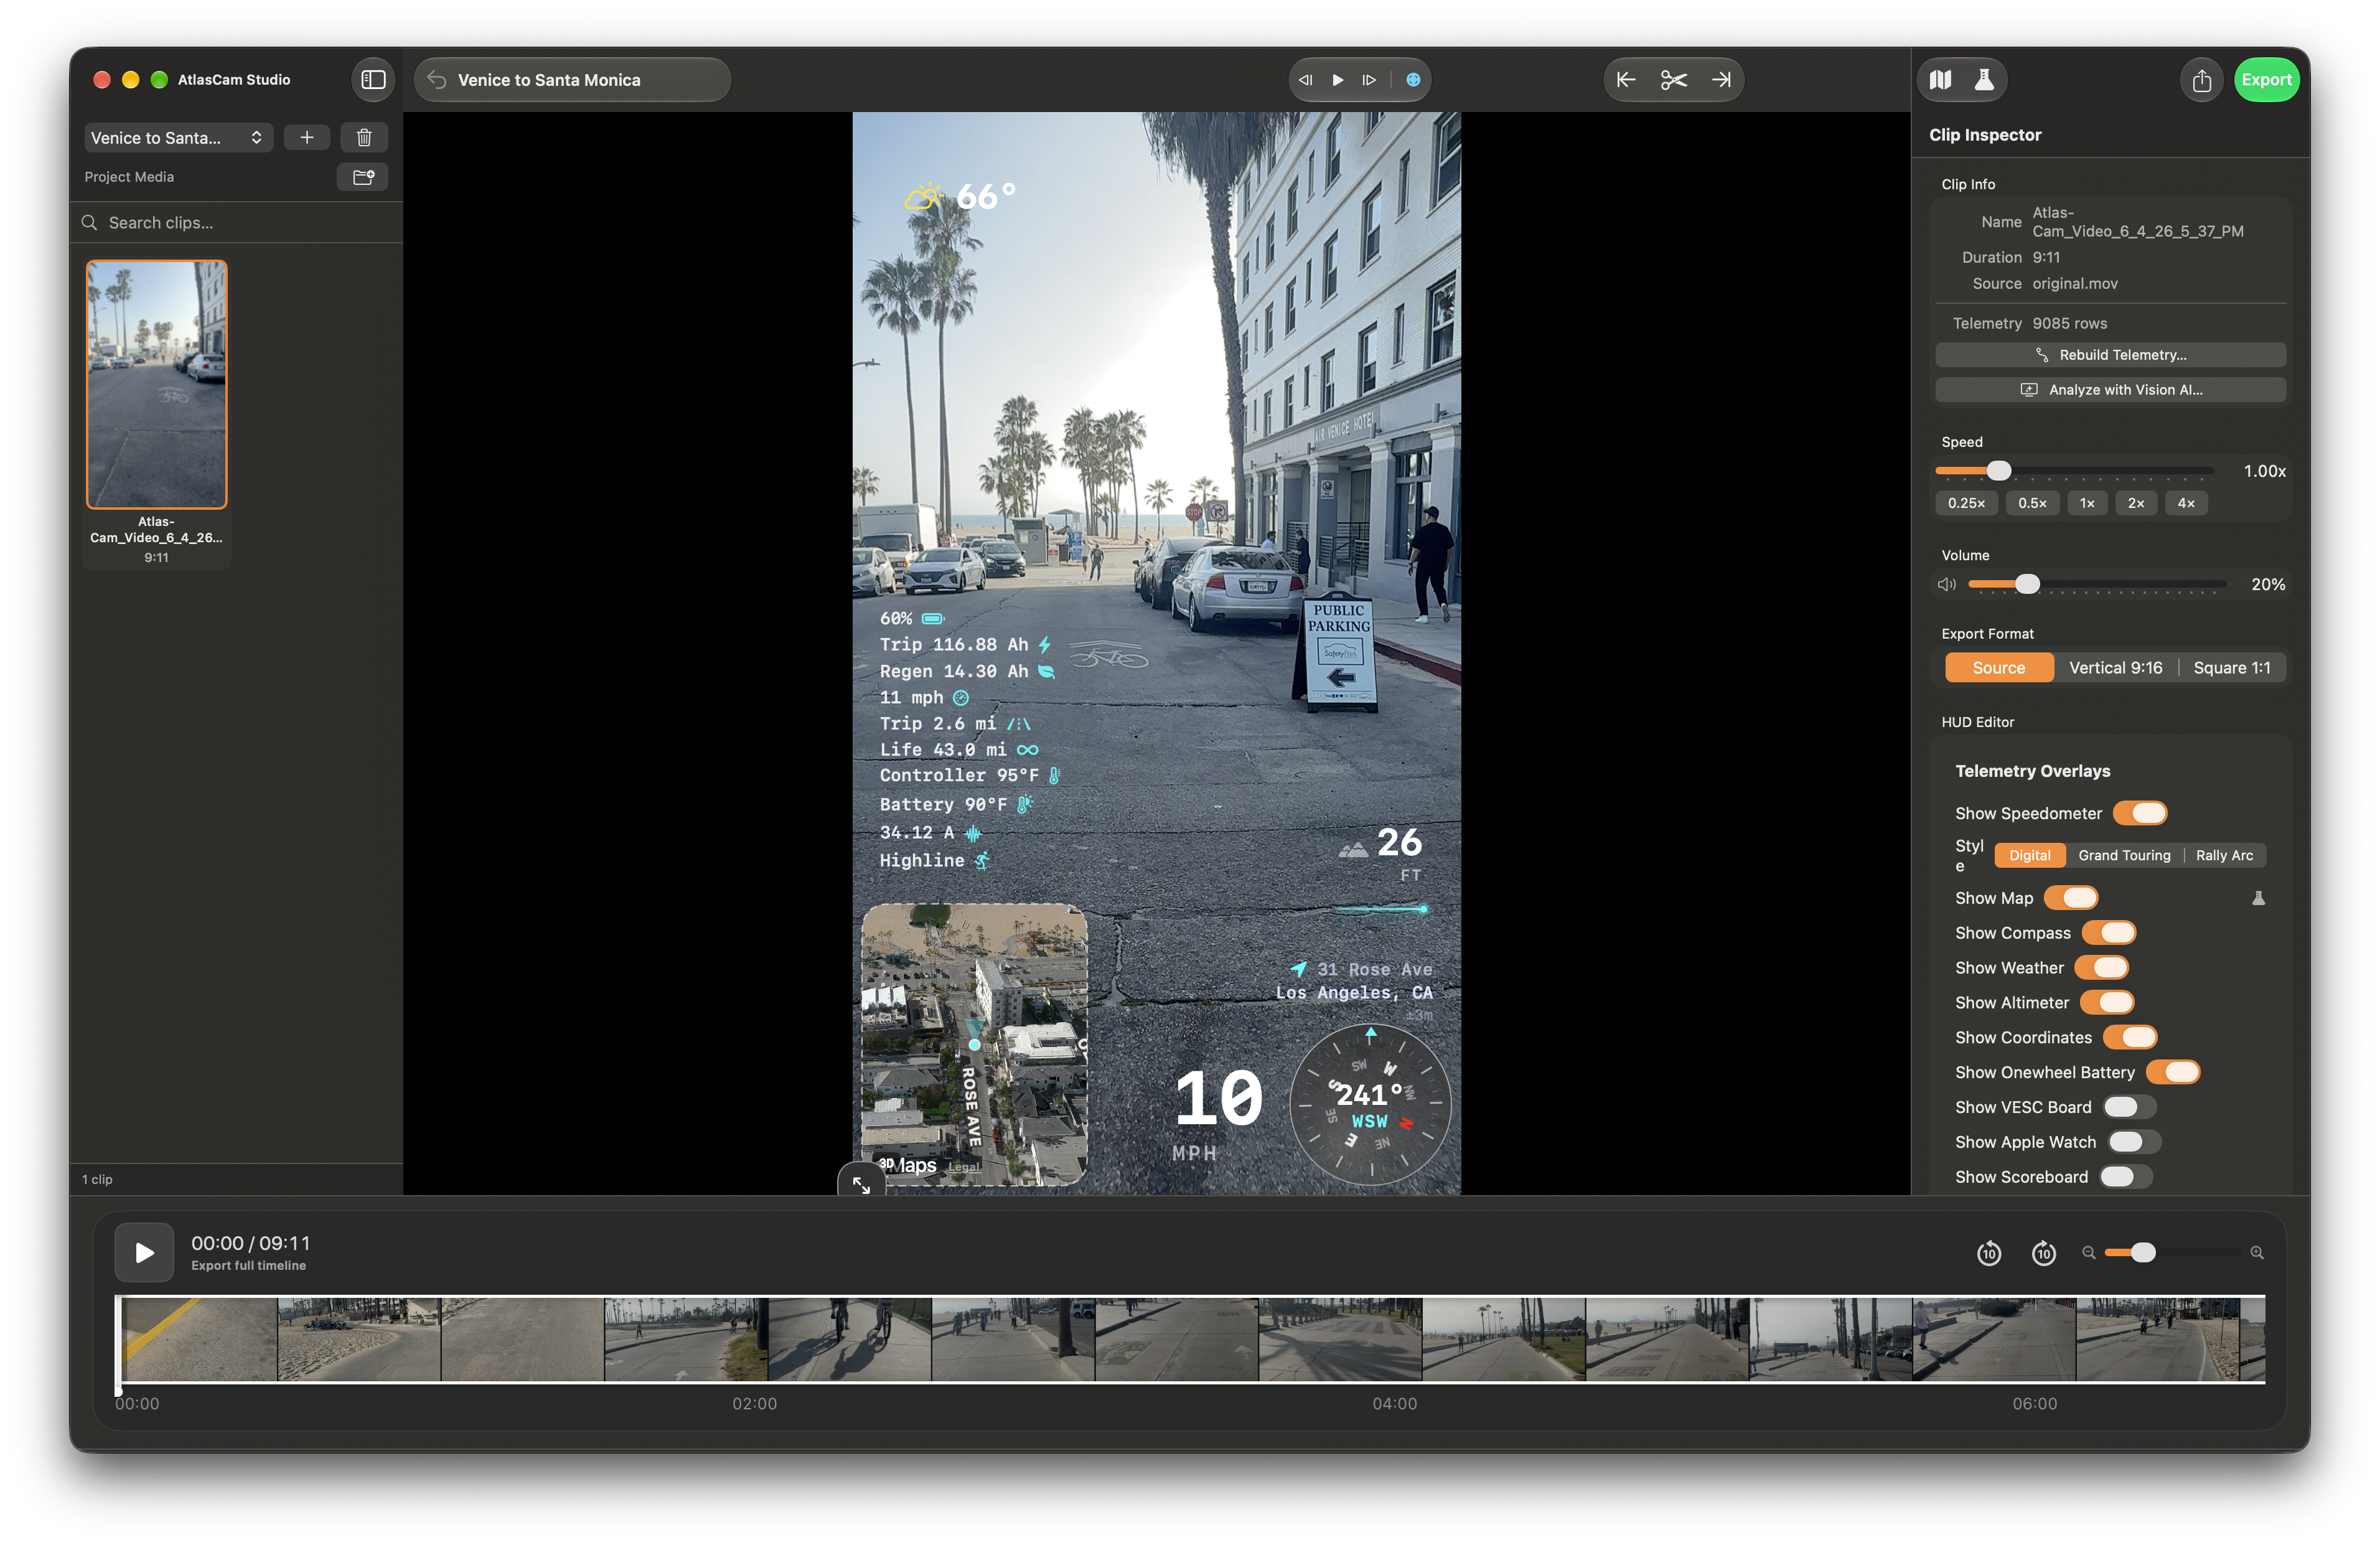Switch off Show Weather
The image size is (2380, 1545).
coord(2101,968)
